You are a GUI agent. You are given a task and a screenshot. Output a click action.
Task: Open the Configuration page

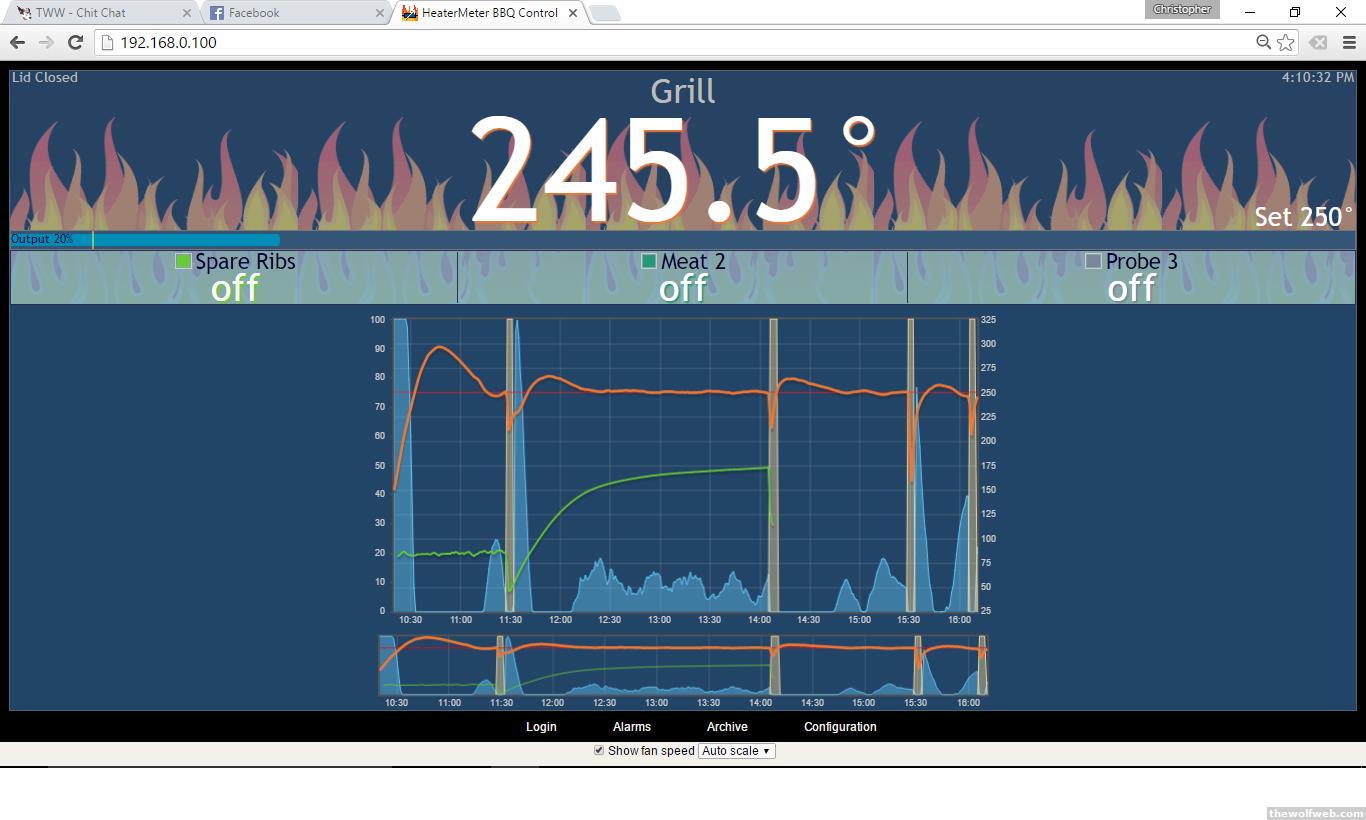[840, 727]
